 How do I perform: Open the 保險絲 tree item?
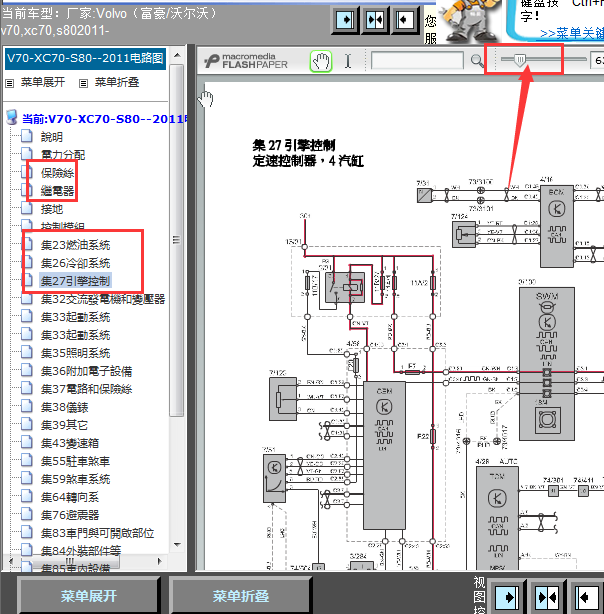click(57, 173)
